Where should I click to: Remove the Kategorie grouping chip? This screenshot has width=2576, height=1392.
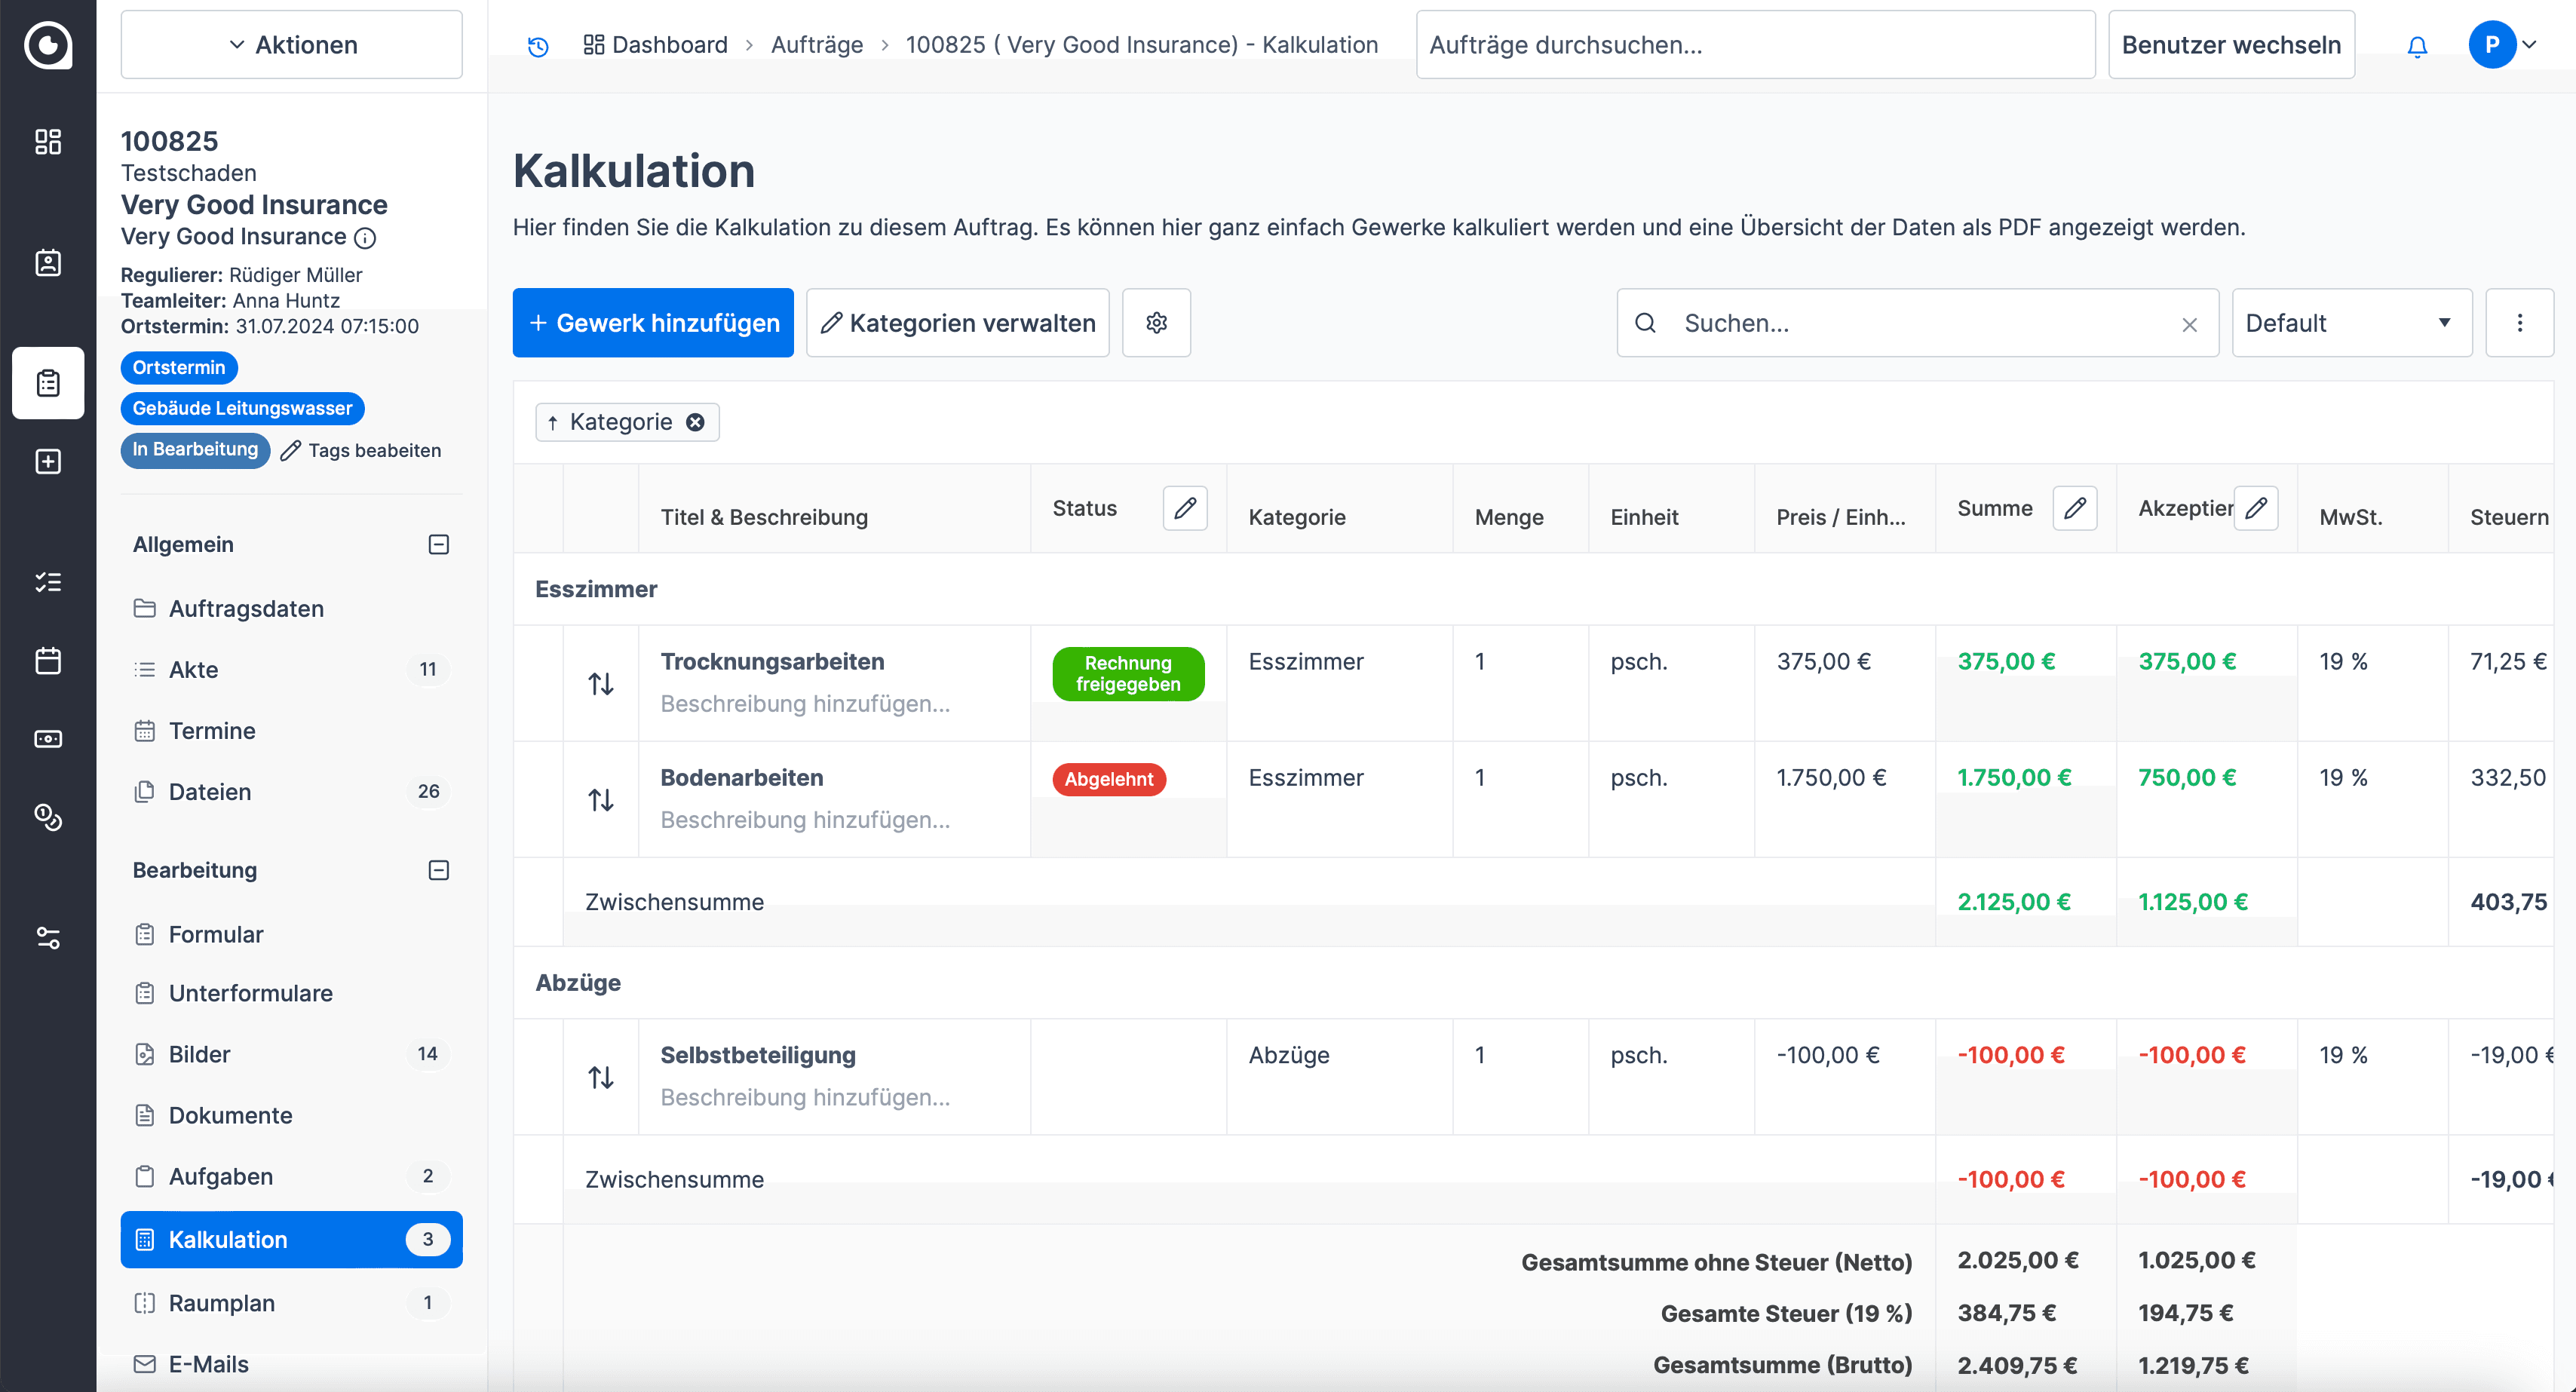[695, 422]
